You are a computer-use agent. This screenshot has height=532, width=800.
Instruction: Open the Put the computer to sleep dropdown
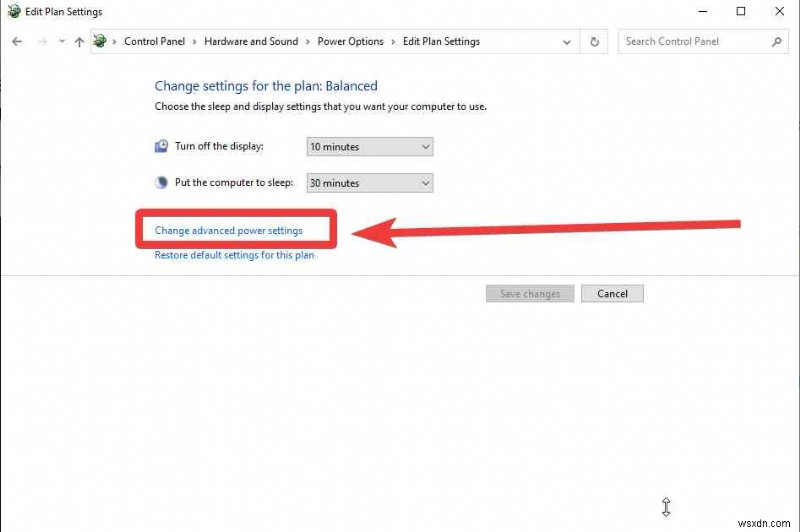pyautogui.click(x=370, y=183)
